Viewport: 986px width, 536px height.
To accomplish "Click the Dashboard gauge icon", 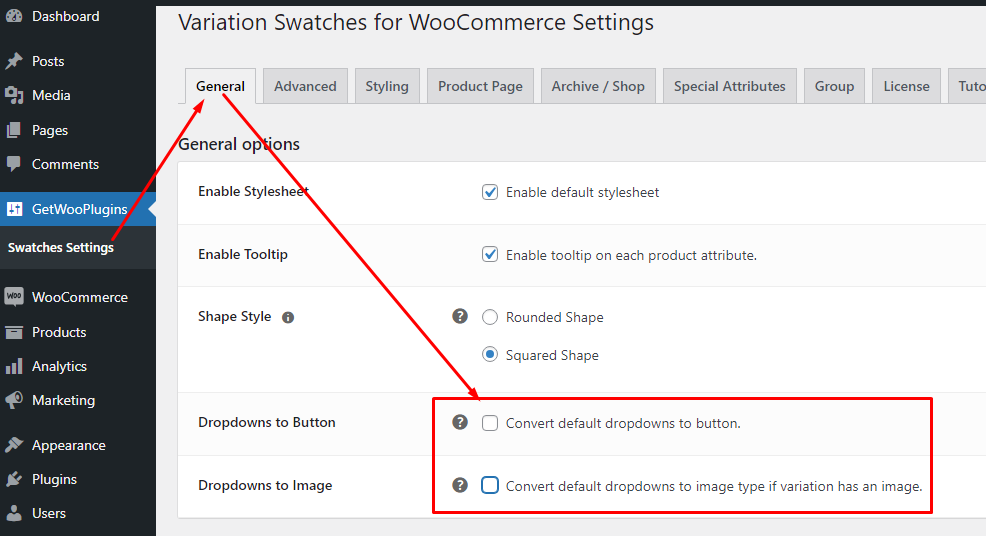I will pos(14,16).
